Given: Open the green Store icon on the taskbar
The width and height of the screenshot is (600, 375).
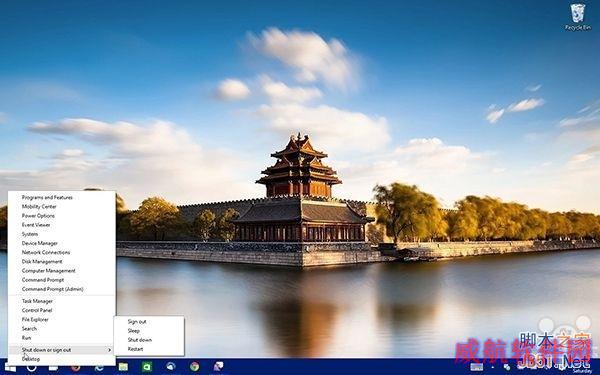Looking at the screenshot, I should pyautogui.click(x=147, y=367).
